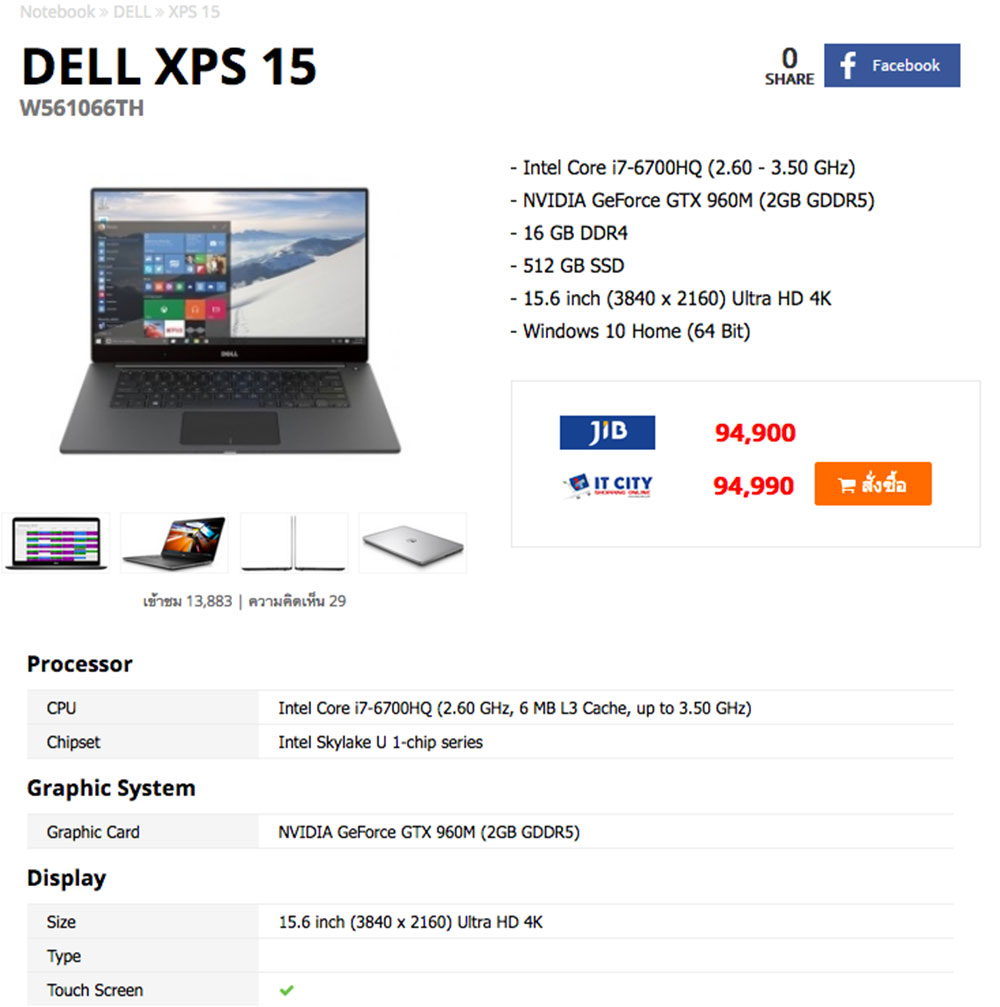1000x1007 pixels.
Task: Click the shopping cart icon on order button
Action: [x=846, y=485]
